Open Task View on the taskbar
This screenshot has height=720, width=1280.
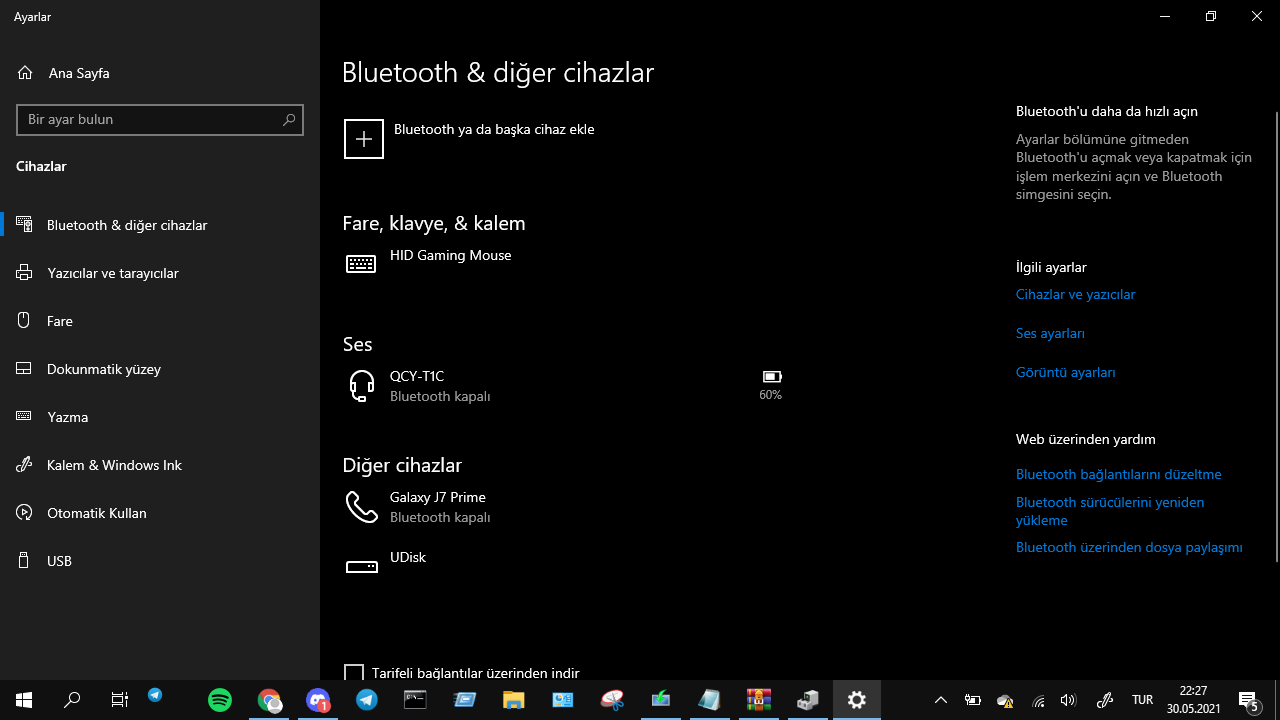[120, 700]
